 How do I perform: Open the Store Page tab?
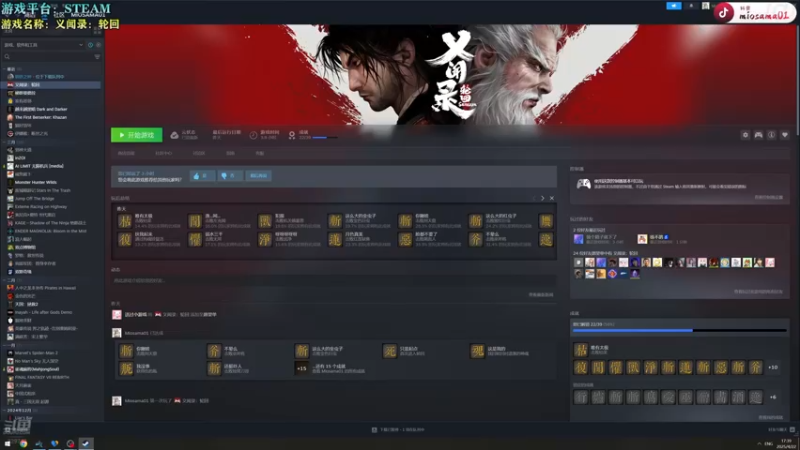(126, 153)
